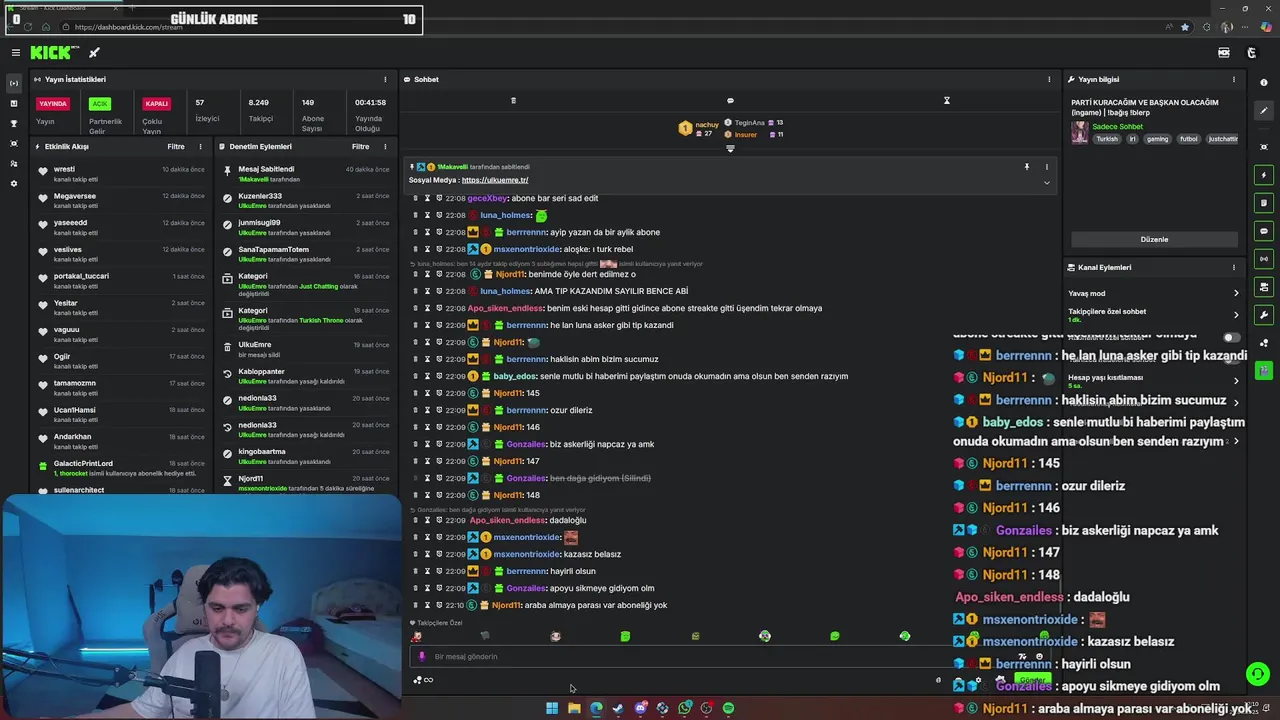1280x720 pixels.
Task: Open the hamburger menu beside Kick logo
Action: [x=15, y=53]
